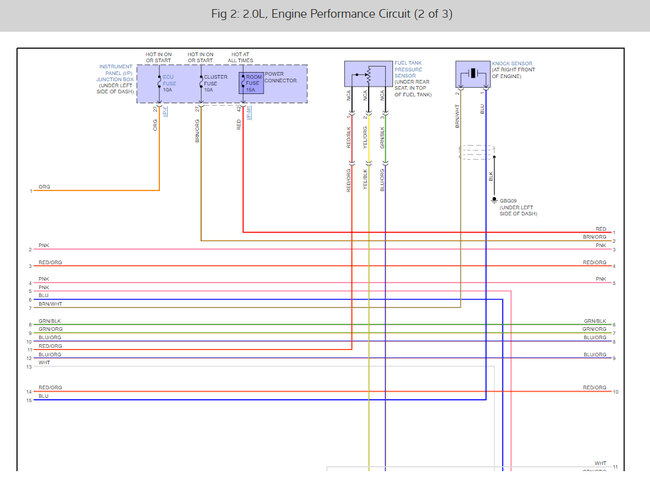This screenshot has width=650, height=487.
Task: Click the BLU/ORG label at right wire 9
Action: pyautogui.click(x=595, y=354)
